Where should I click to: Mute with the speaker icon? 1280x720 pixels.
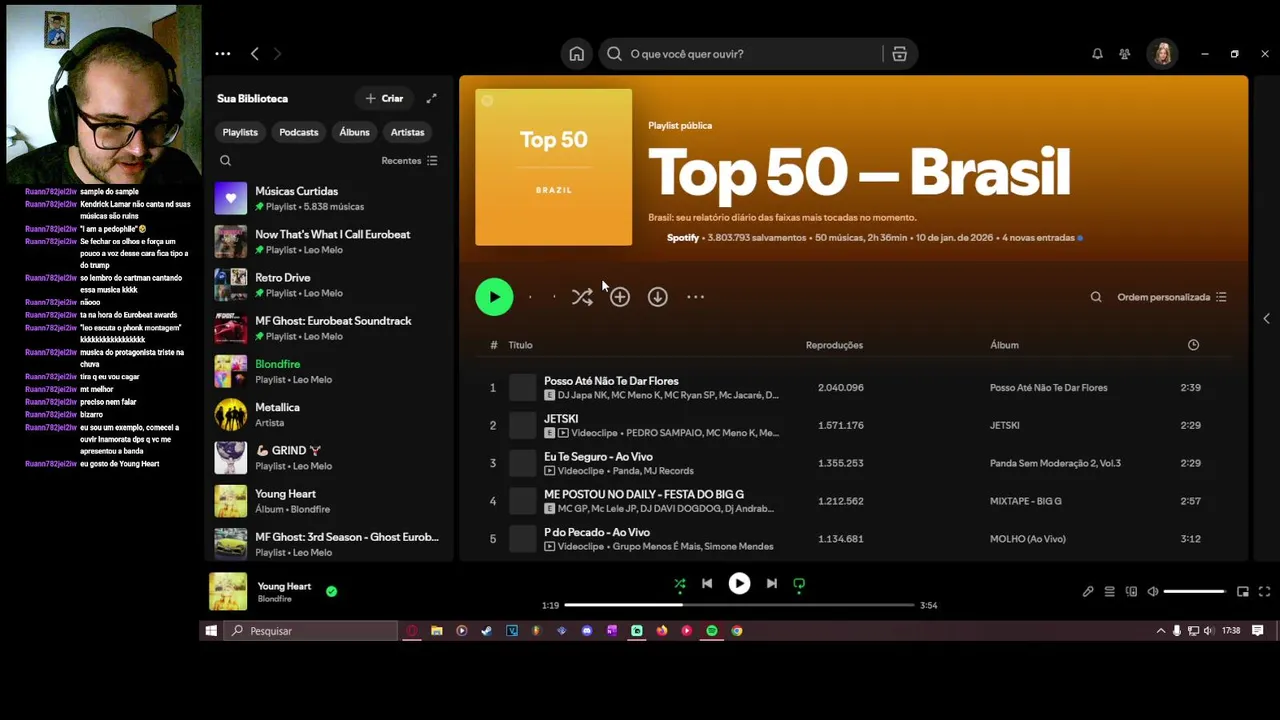pyautogui.click(x=1153, y=592)
